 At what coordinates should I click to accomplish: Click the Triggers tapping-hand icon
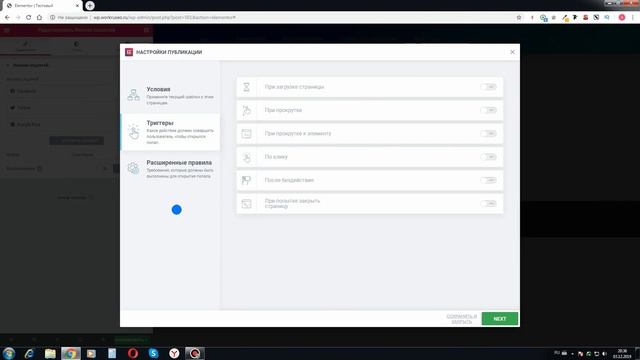(133, 131)
